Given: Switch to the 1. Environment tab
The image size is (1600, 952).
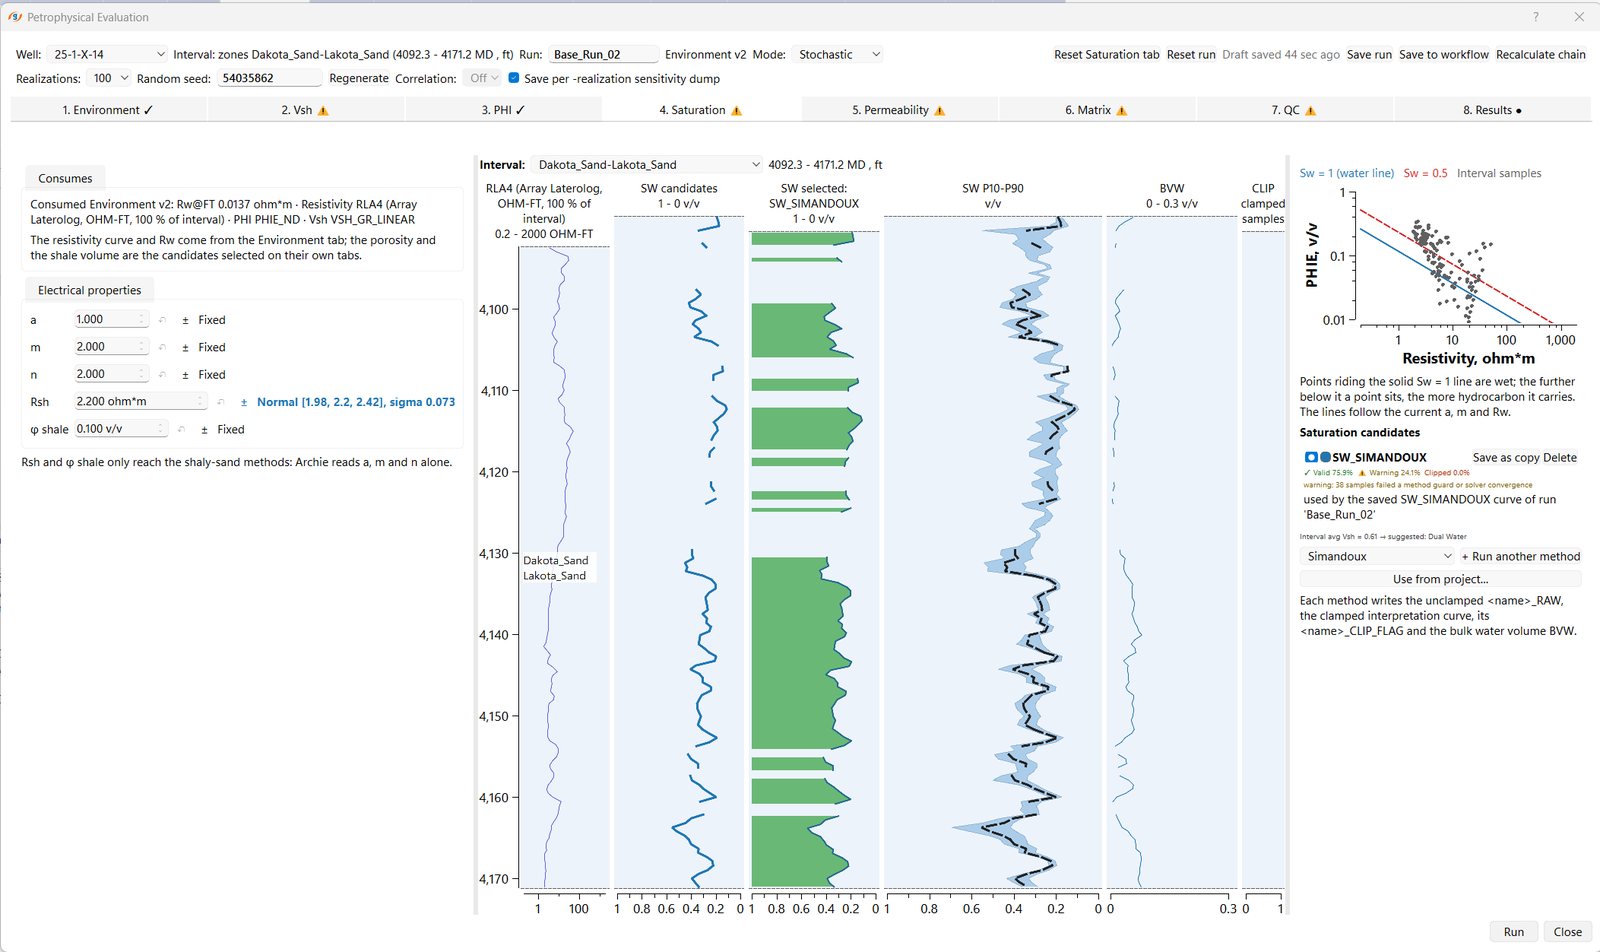Looking at the screenshot, I should point(108,110).
